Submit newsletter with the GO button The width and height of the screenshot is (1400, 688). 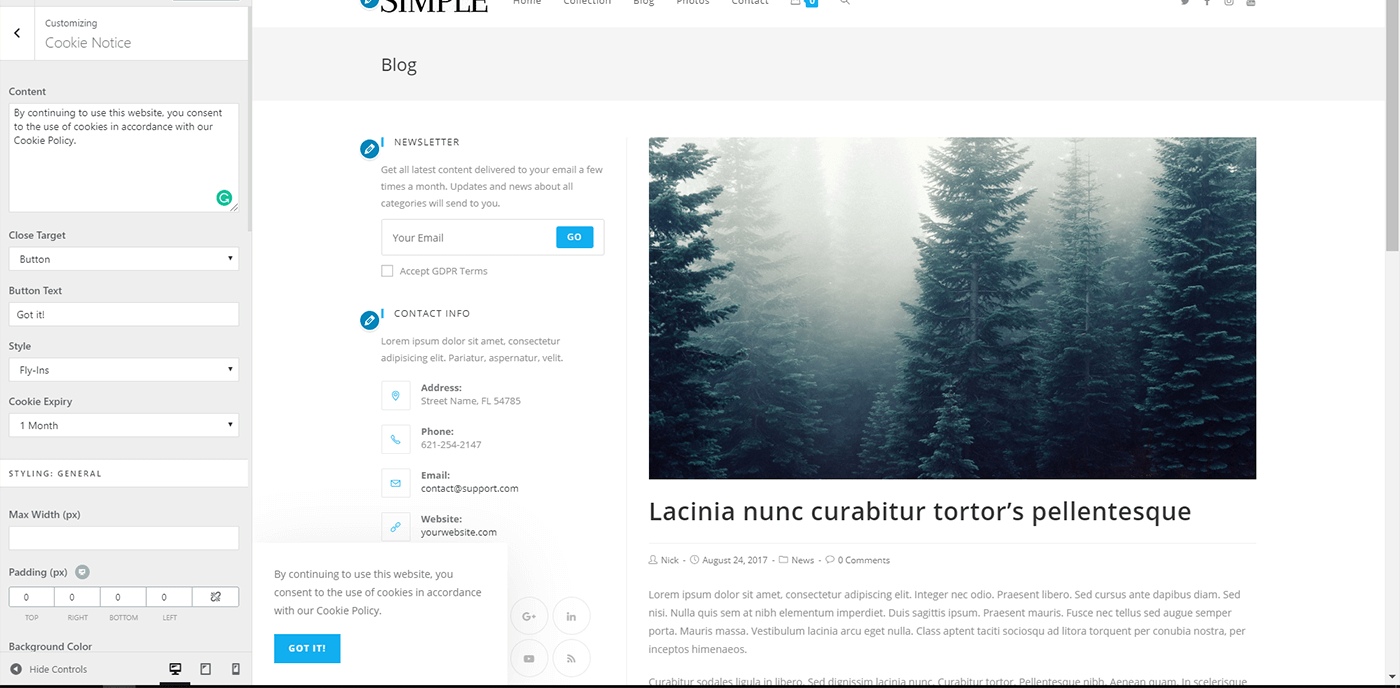point(574,237)
